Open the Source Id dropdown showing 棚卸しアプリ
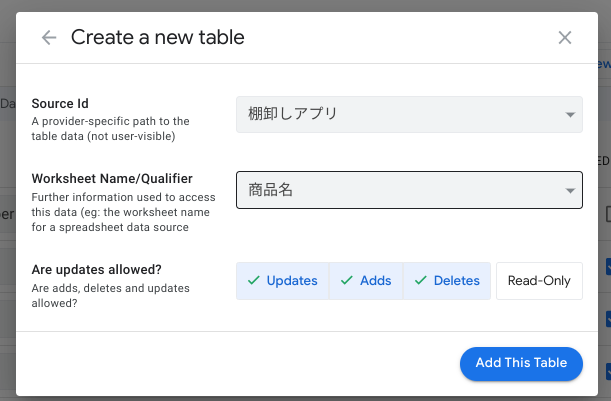Image resolution: width=611 pixels, height=401 pixels. point(400,113)
